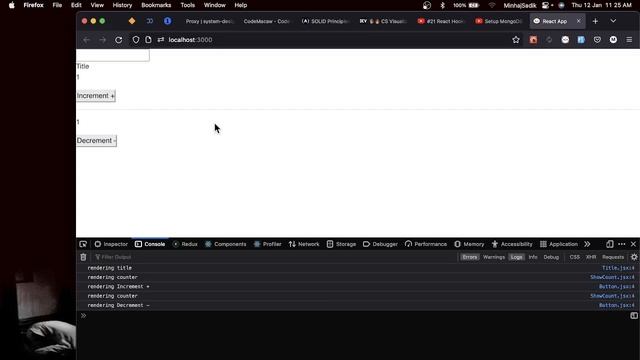Open the Performance devtools panel
Viewport: 640px width, 360px height.
(426, 244)
